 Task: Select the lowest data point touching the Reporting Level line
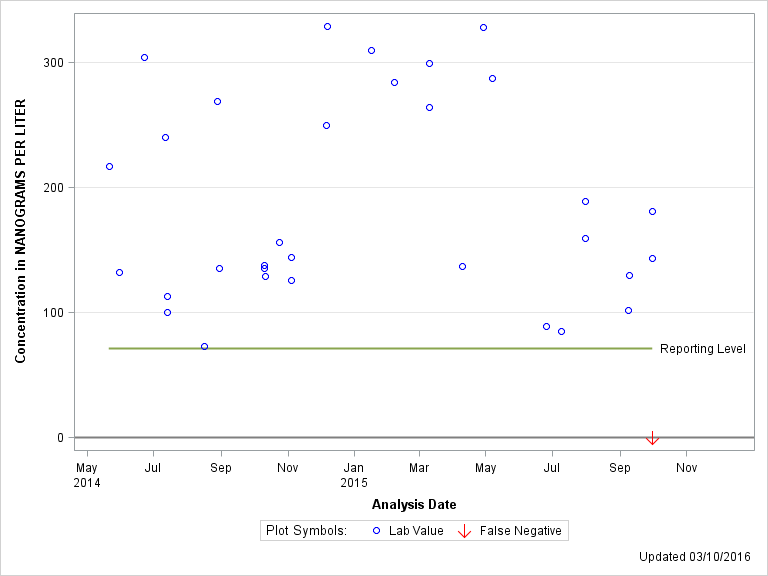point(204,346)
